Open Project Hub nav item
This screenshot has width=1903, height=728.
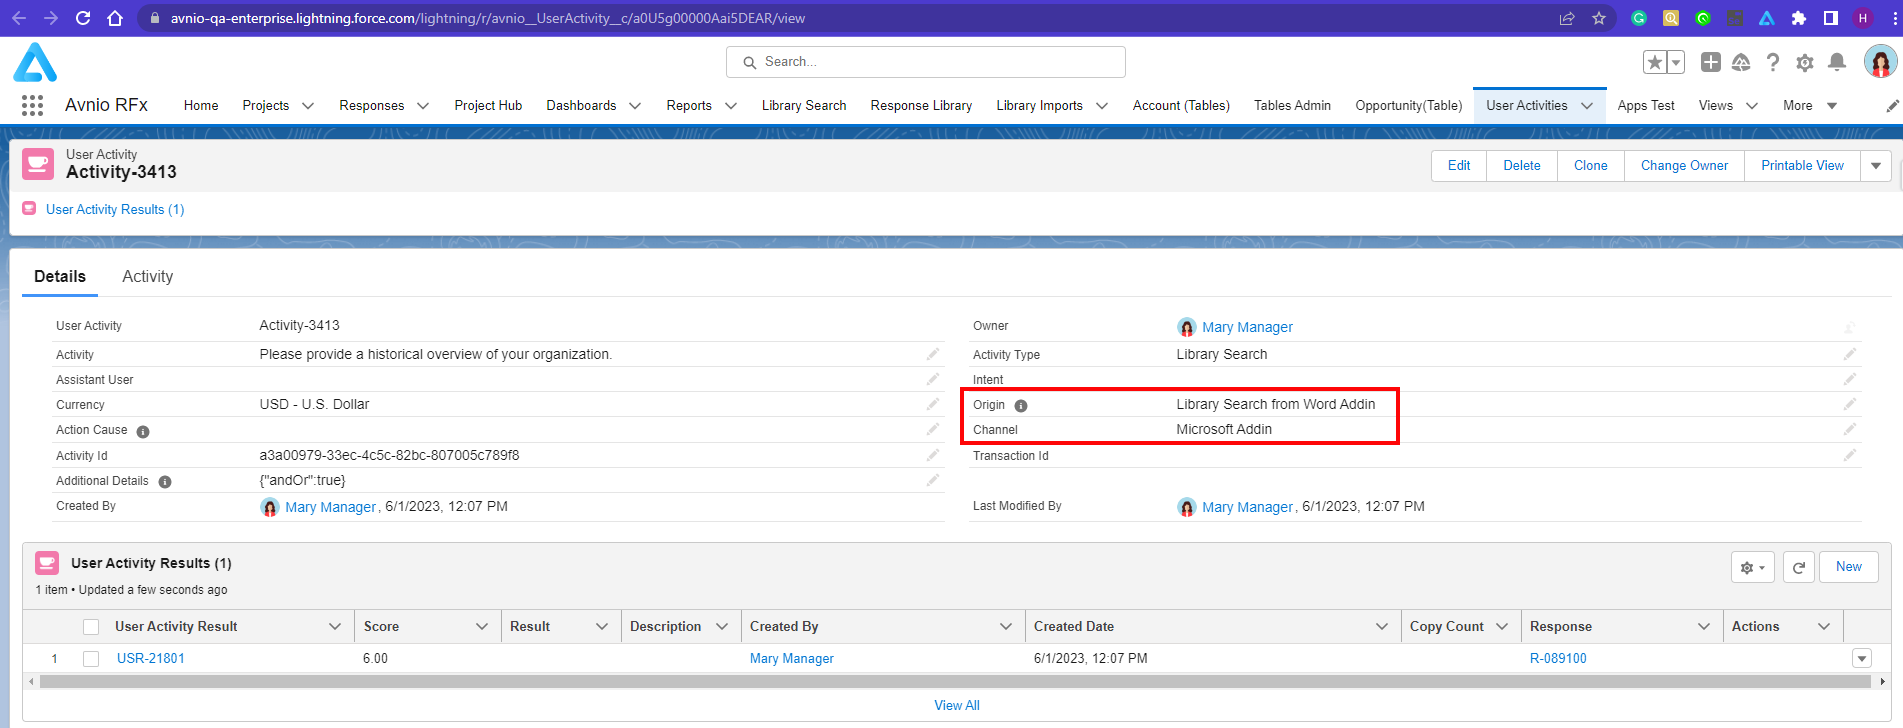488,106
